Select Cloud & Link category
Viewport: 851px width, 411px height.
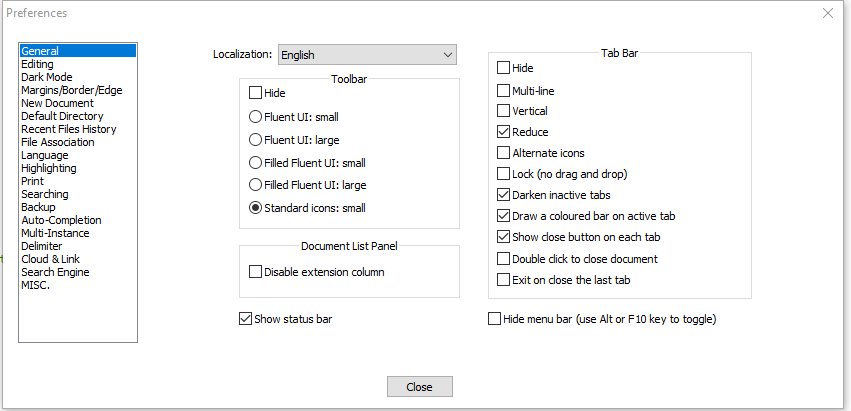[x=51, y=259]
